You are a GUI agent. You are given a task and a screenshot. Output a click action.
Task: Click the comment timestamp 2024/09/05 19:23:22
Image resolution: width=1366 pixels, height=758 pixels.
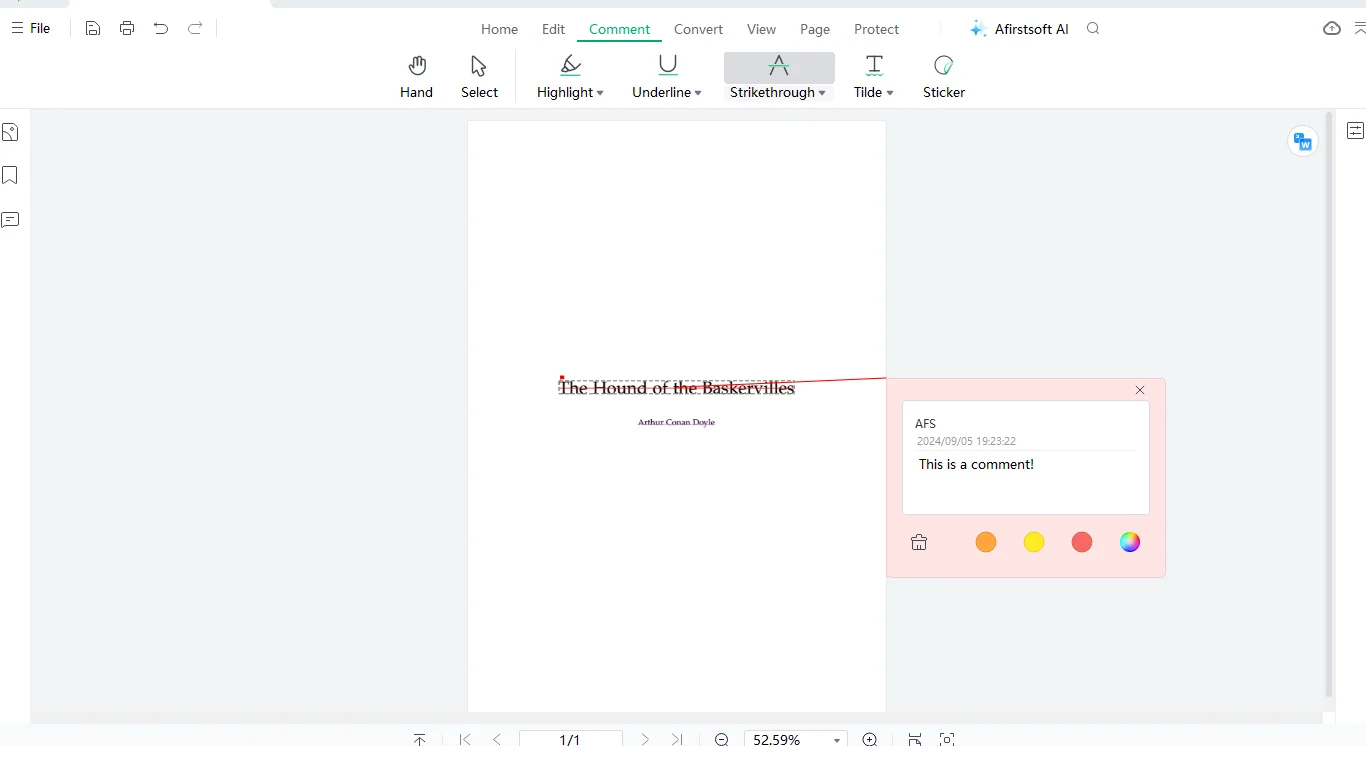coord(966,441)
